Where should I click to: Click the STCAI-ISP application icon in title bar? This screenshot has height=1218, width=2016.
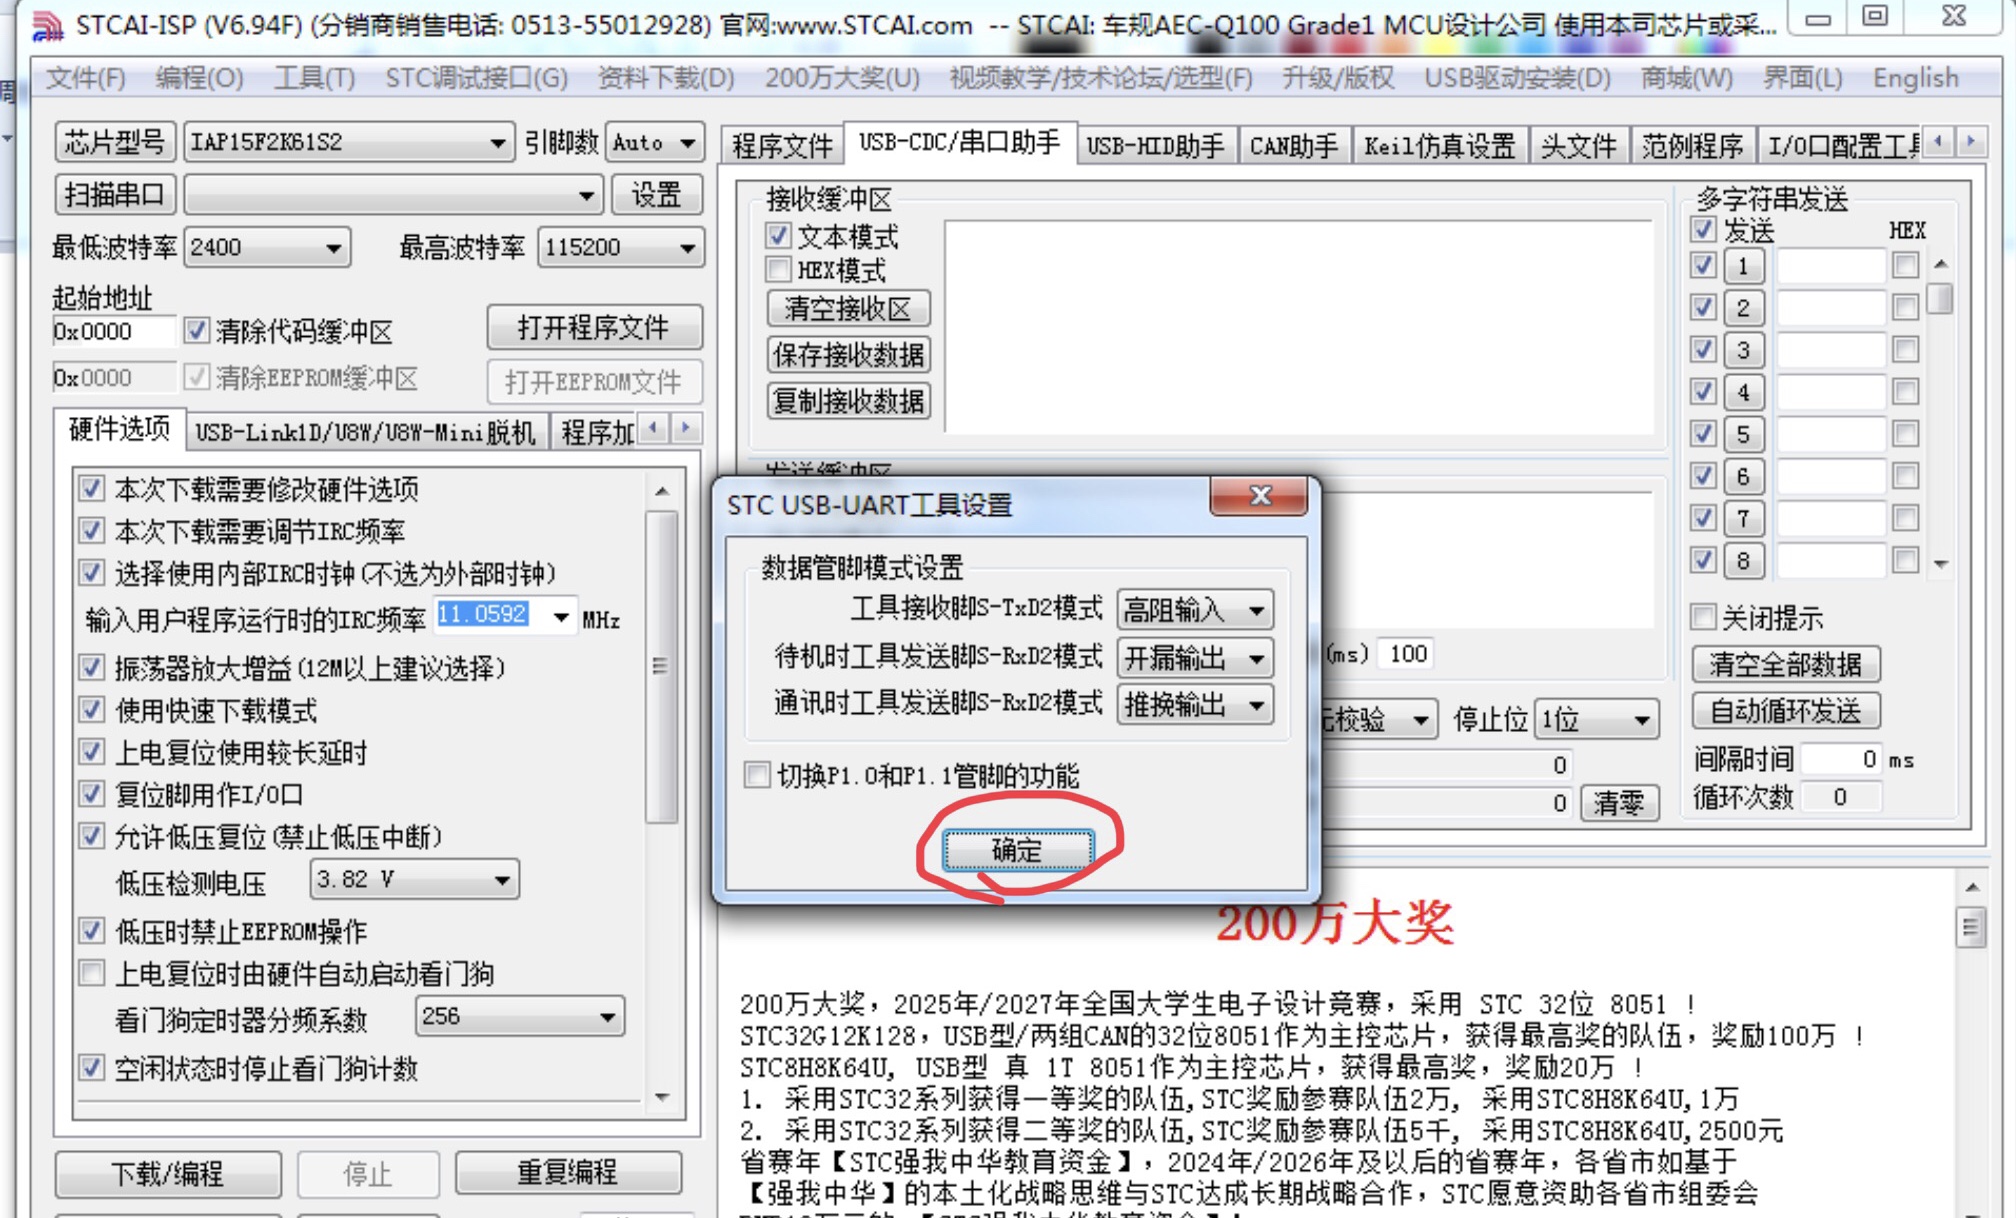click(x=47, y=25)
